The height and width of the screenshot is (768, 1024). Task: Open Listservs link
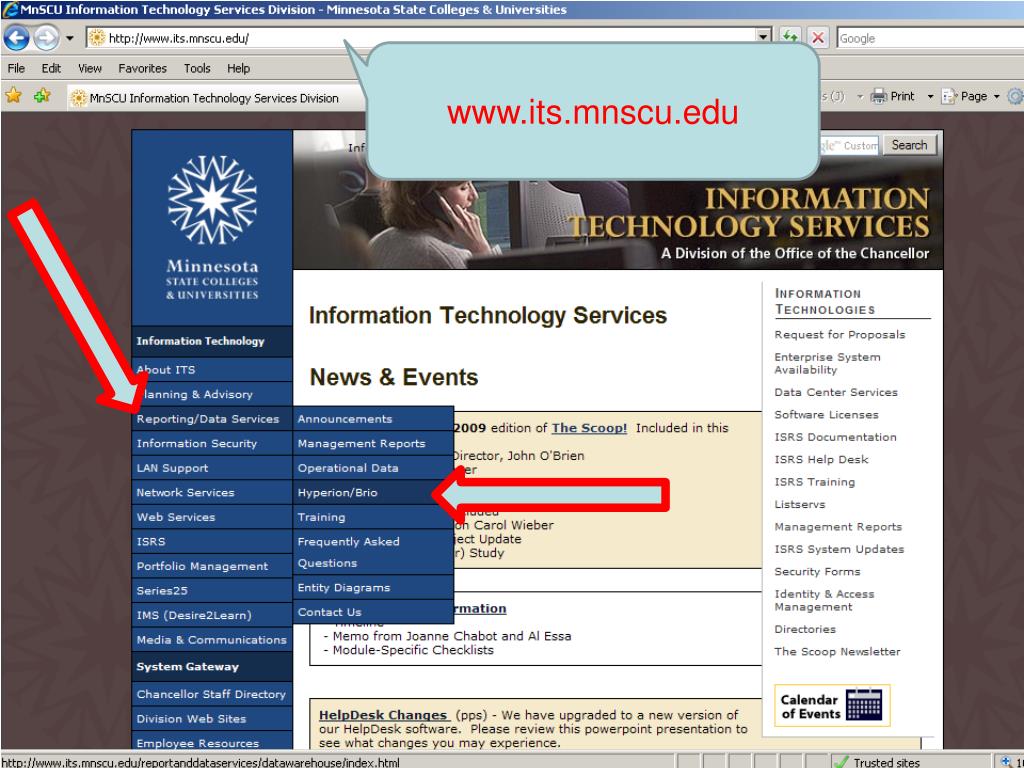point(800,504)
